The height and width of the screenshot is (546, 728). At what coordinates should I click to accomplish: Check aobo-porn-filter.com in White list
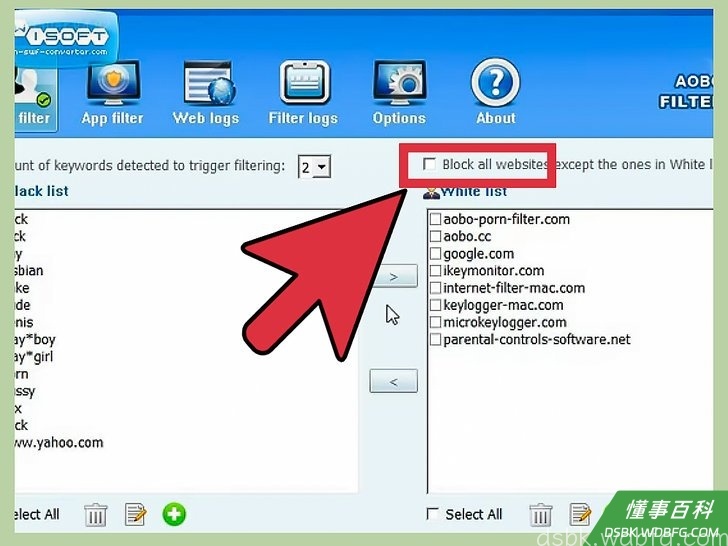(435, 219)
